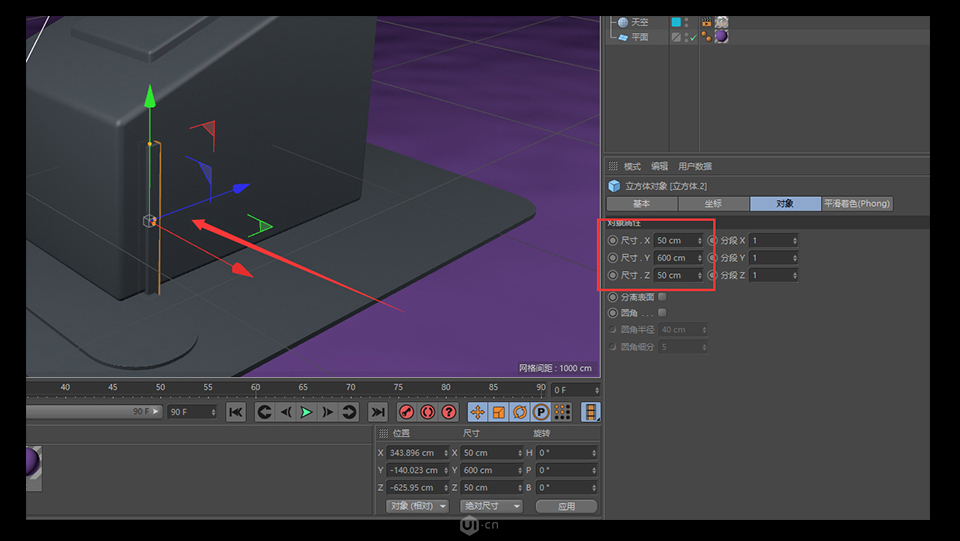Click frame 60 on the timeline ruler
This screenshot has width=960, height=541.
tap(255, 387)
